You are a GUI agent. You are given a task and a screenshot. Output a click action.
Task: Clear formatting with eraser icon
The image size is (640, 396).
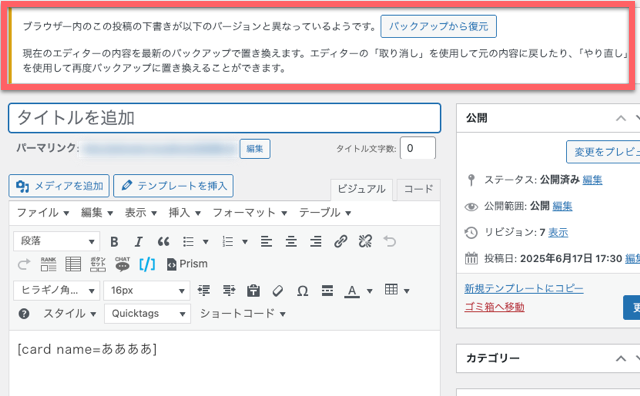coord(278,291)
